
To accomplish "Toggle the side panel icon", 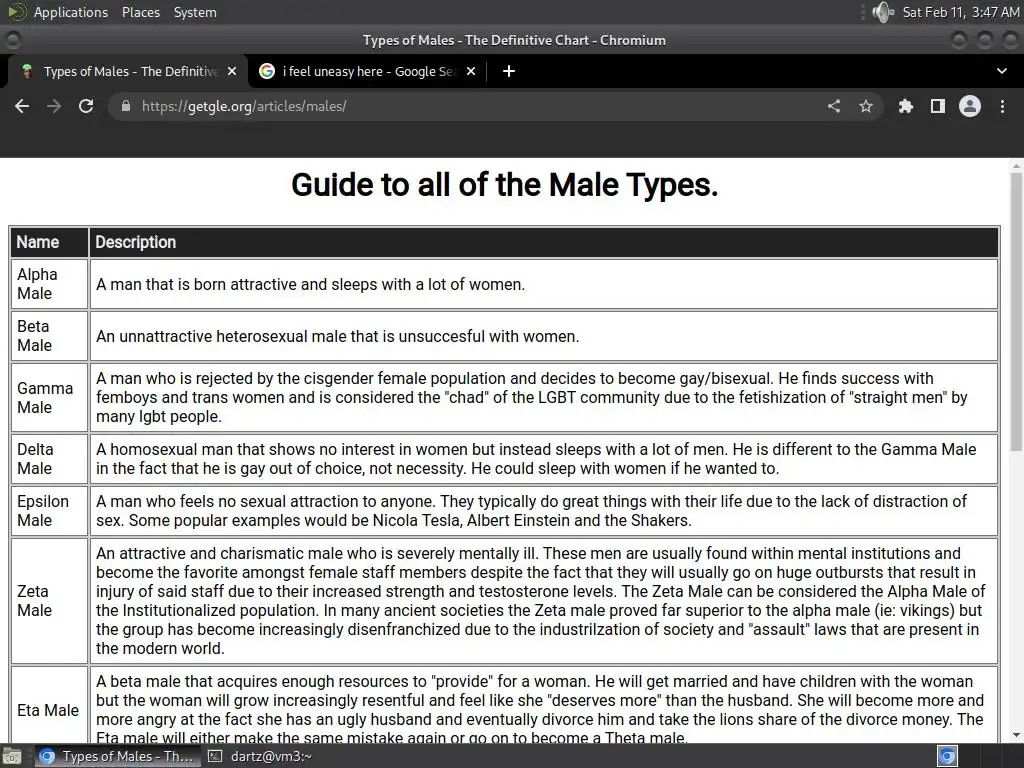I will pyautogui.click(x=938, y=106).
